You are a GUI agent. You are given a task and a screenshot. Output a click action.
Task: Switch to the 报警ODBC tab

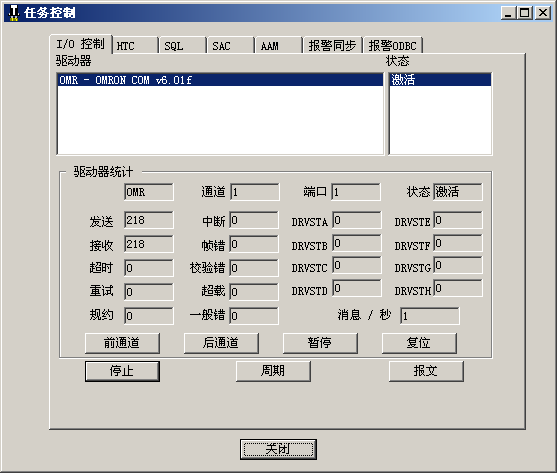(x=393, y=45)
